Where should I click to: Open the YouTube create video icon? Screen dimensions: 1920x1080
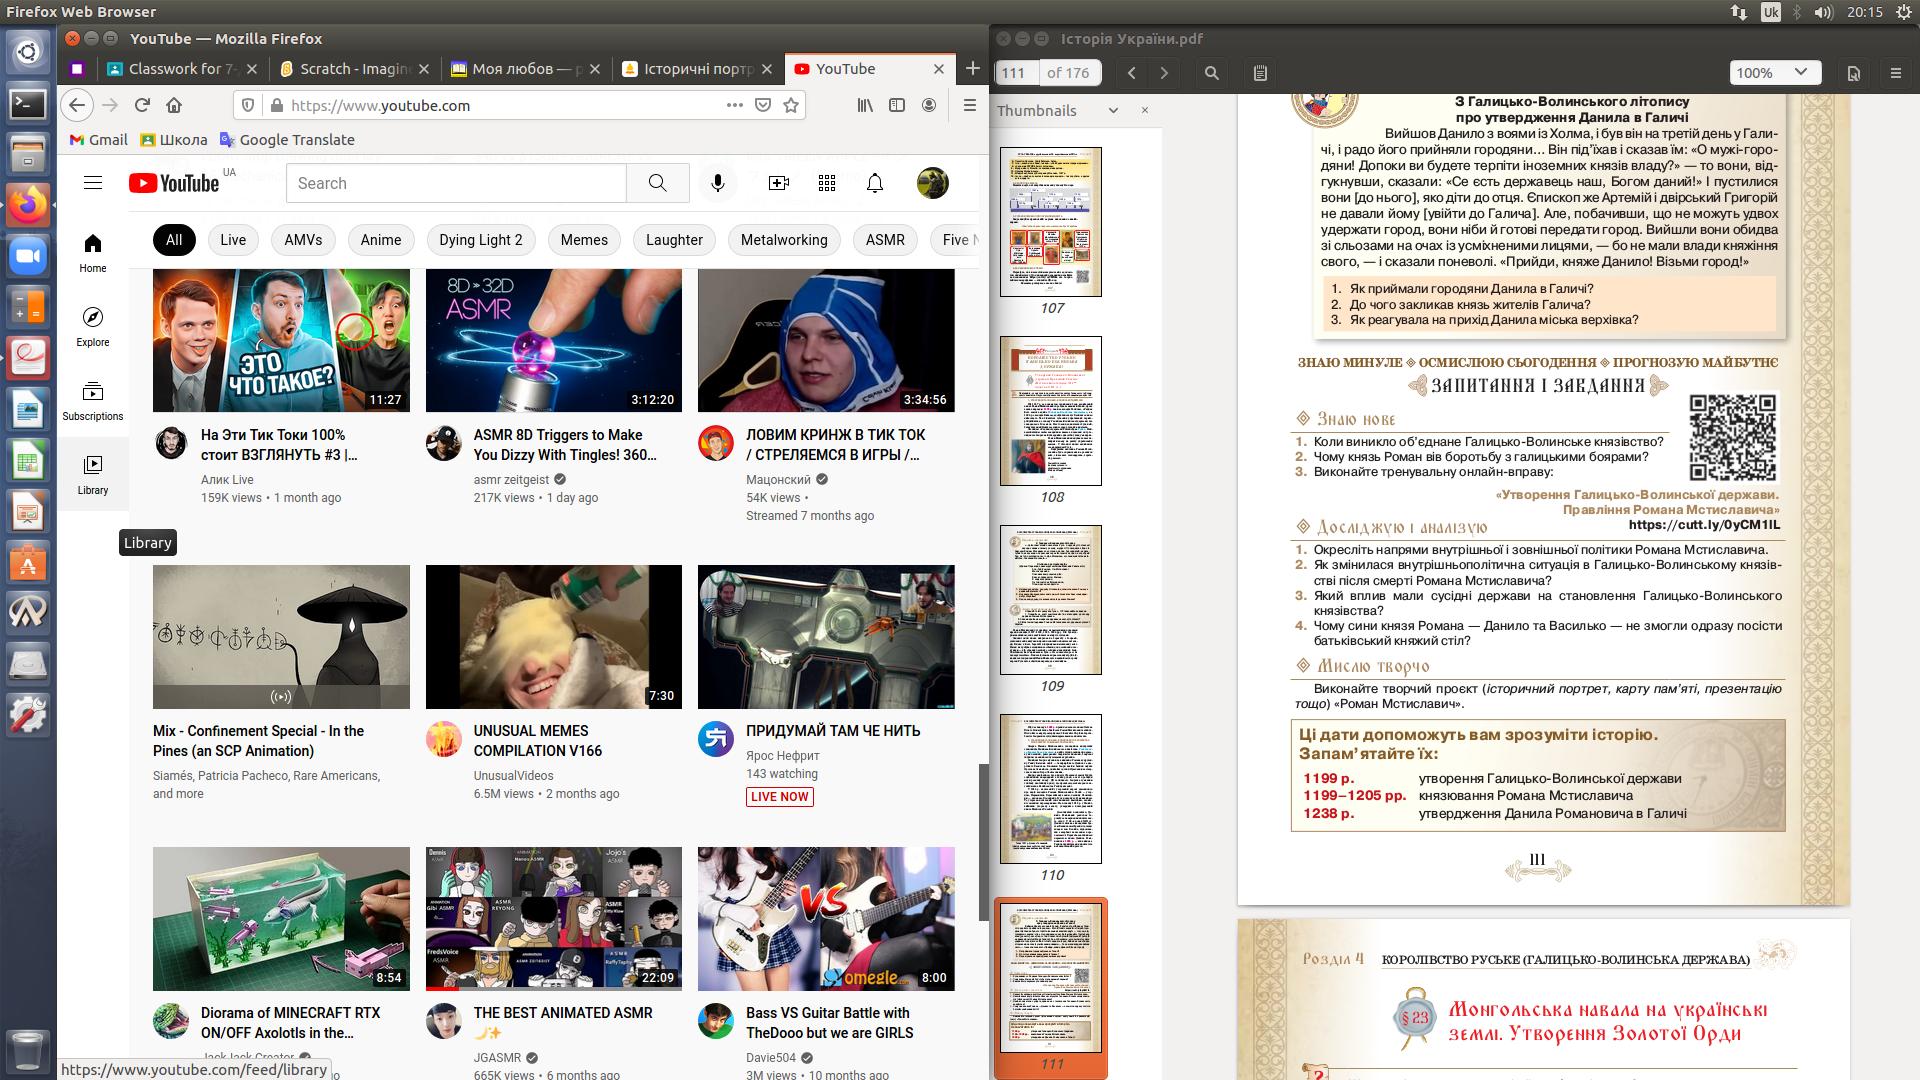coord(778,183)
